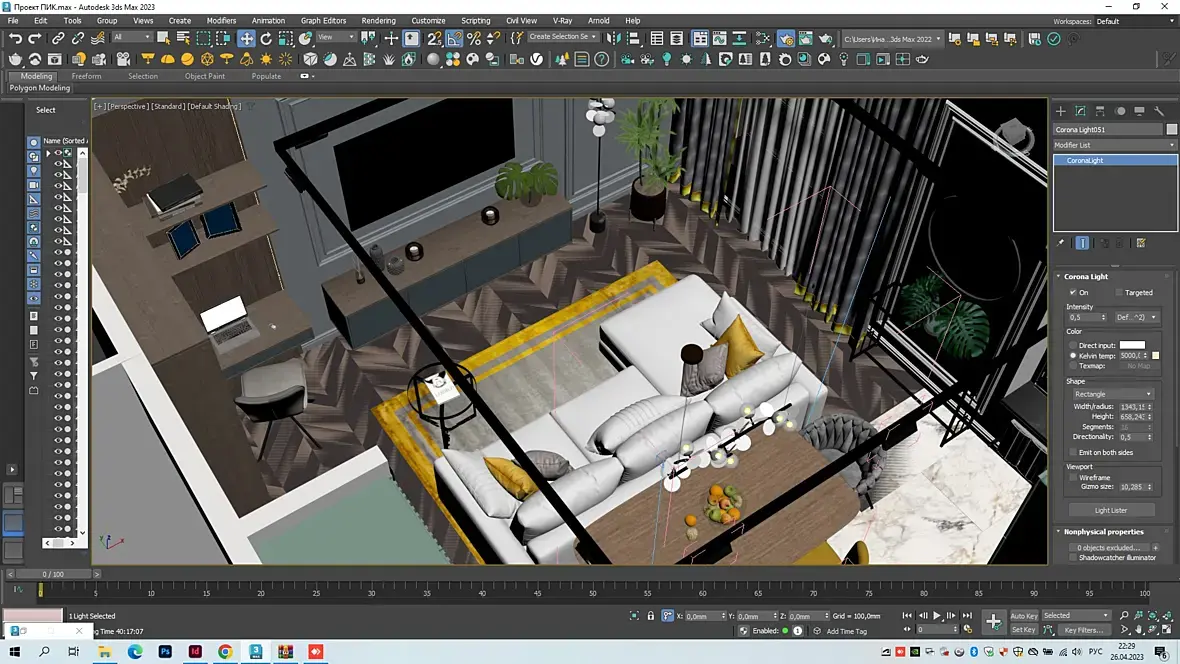
Task: Check Emit on both sides option
Action: 1073,453
